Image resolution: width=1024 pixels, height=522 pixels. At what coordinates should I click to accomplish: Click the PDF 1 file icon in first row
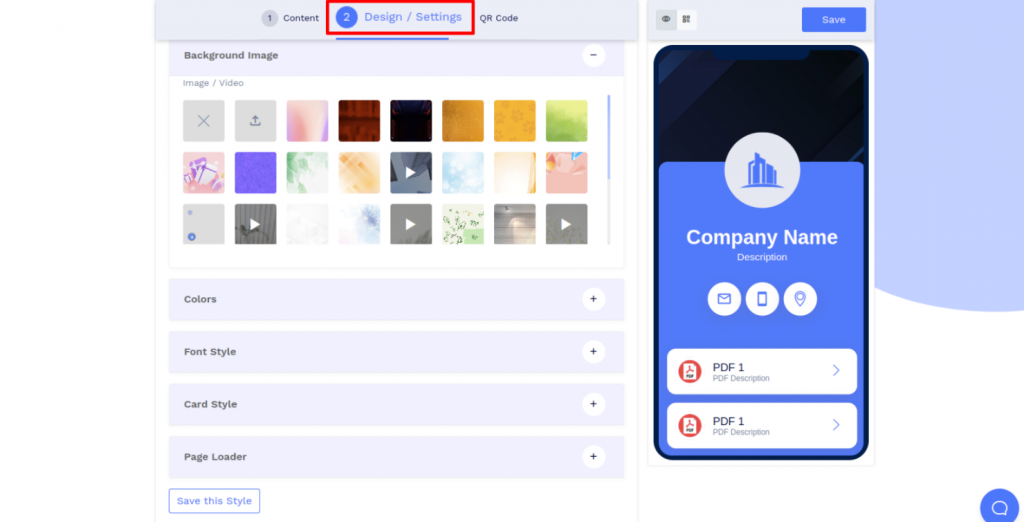690,372
